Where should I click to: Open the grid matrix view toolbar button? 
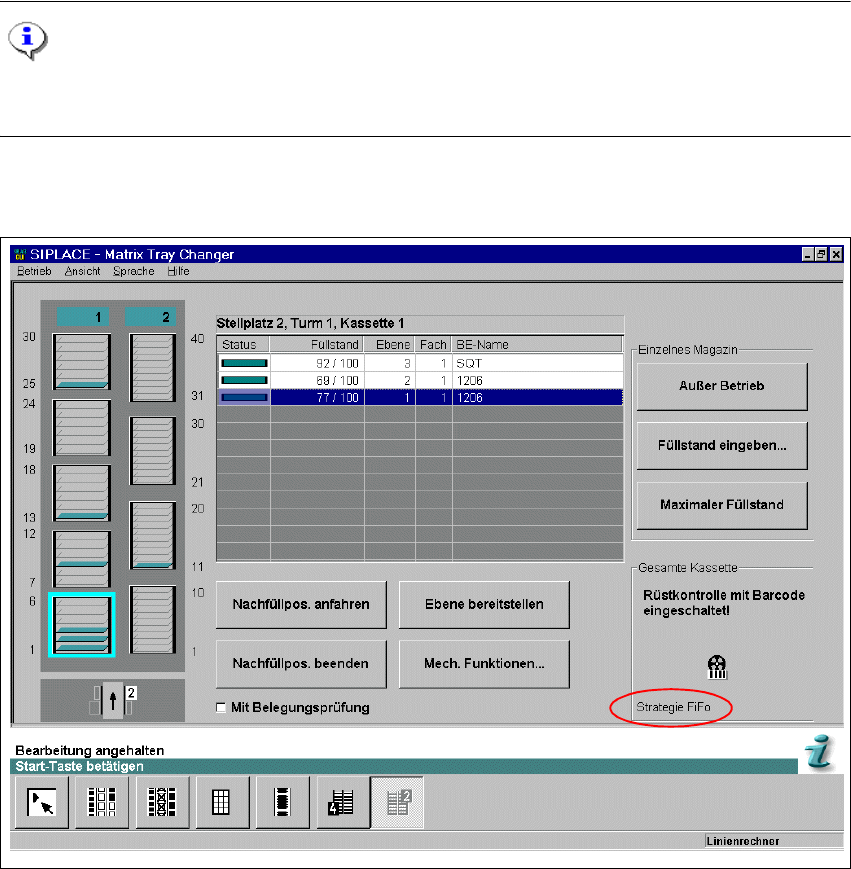tap(222, 802)
